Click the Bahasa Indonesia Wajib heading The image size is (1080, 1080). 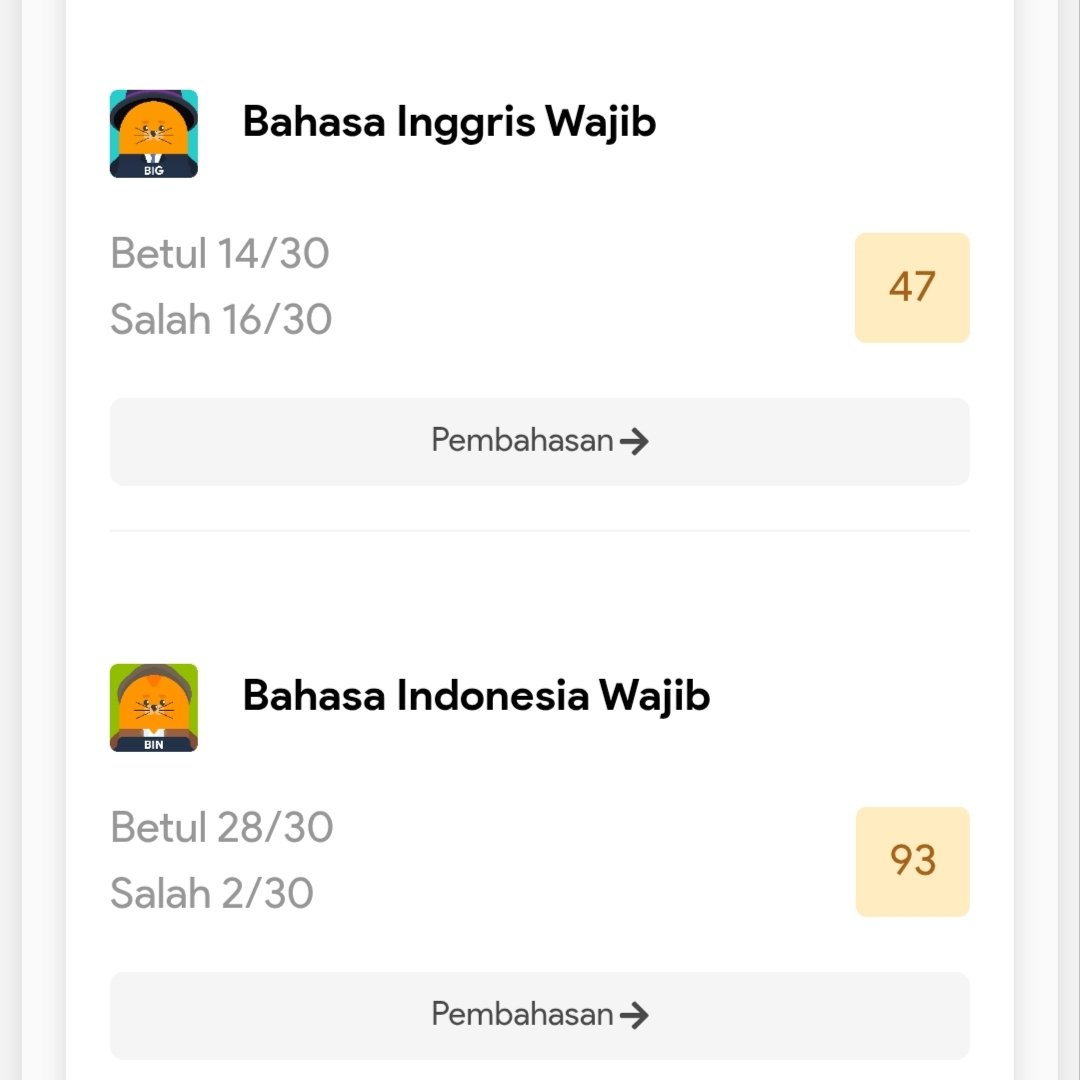476,696
